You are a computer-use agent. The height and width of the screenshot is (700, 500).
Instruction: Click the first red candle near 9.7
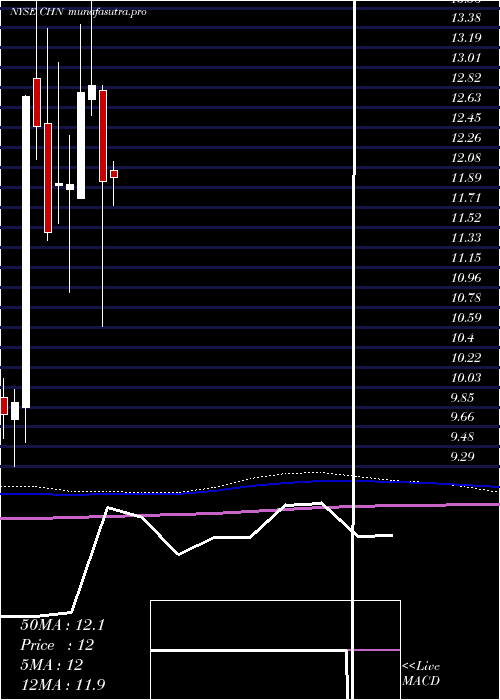coord(4,406)
